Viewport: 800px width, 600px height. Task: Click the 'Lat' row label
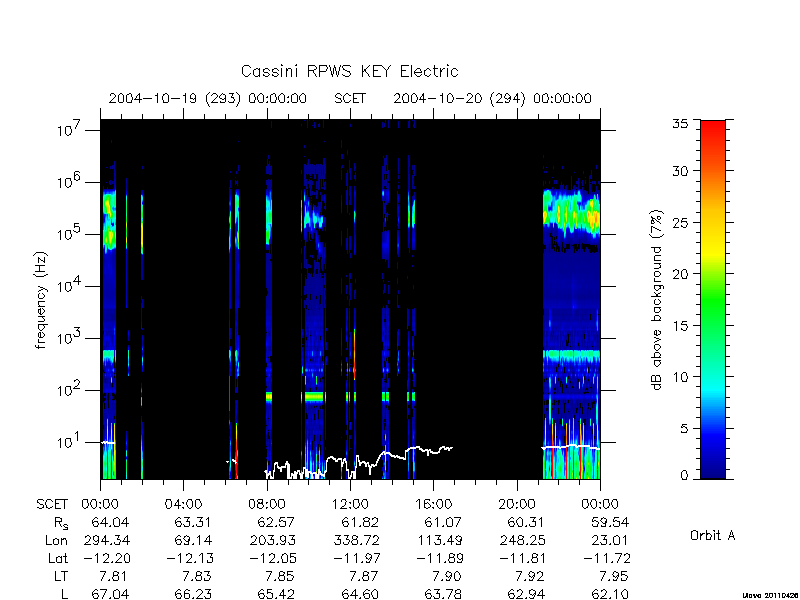[x=58, y=558]
